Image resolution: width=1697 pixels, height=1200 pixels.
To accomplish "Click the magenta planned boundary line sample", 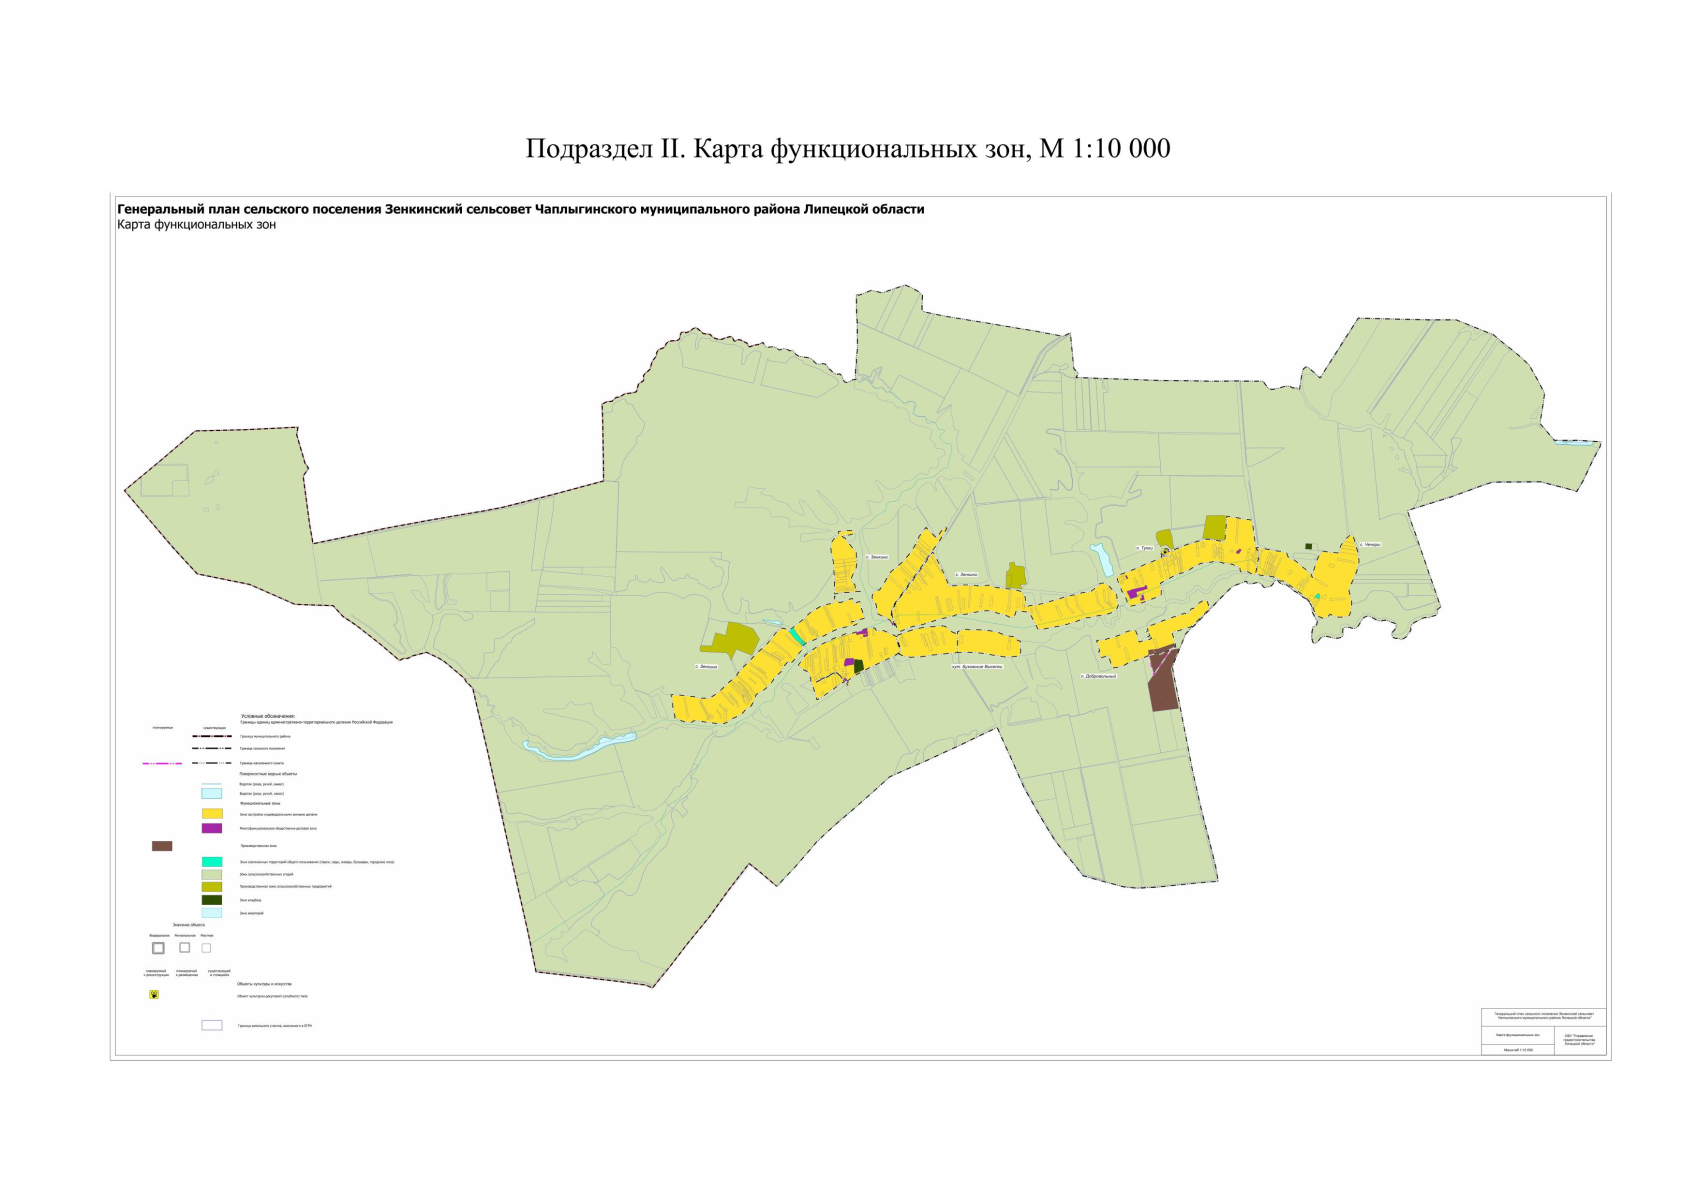I will coord(162,763).
